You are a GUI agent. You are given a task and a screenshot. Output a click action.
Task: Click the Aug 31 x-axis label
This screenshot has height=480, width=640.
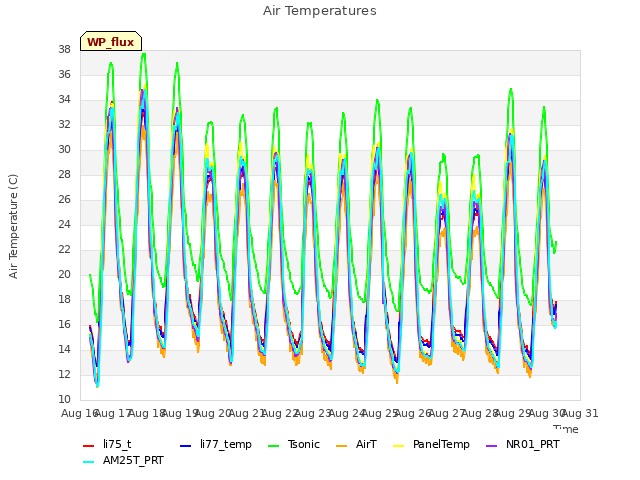click(580, 413)
